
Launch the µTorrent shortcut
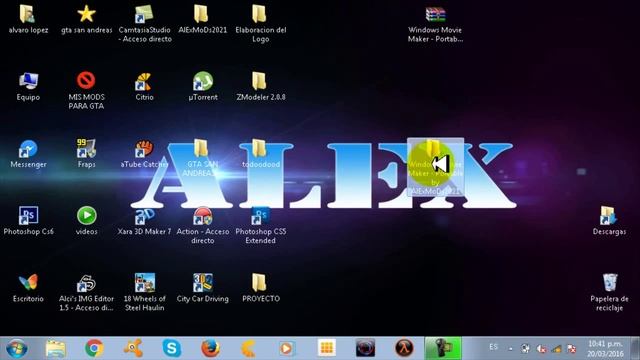203,87
